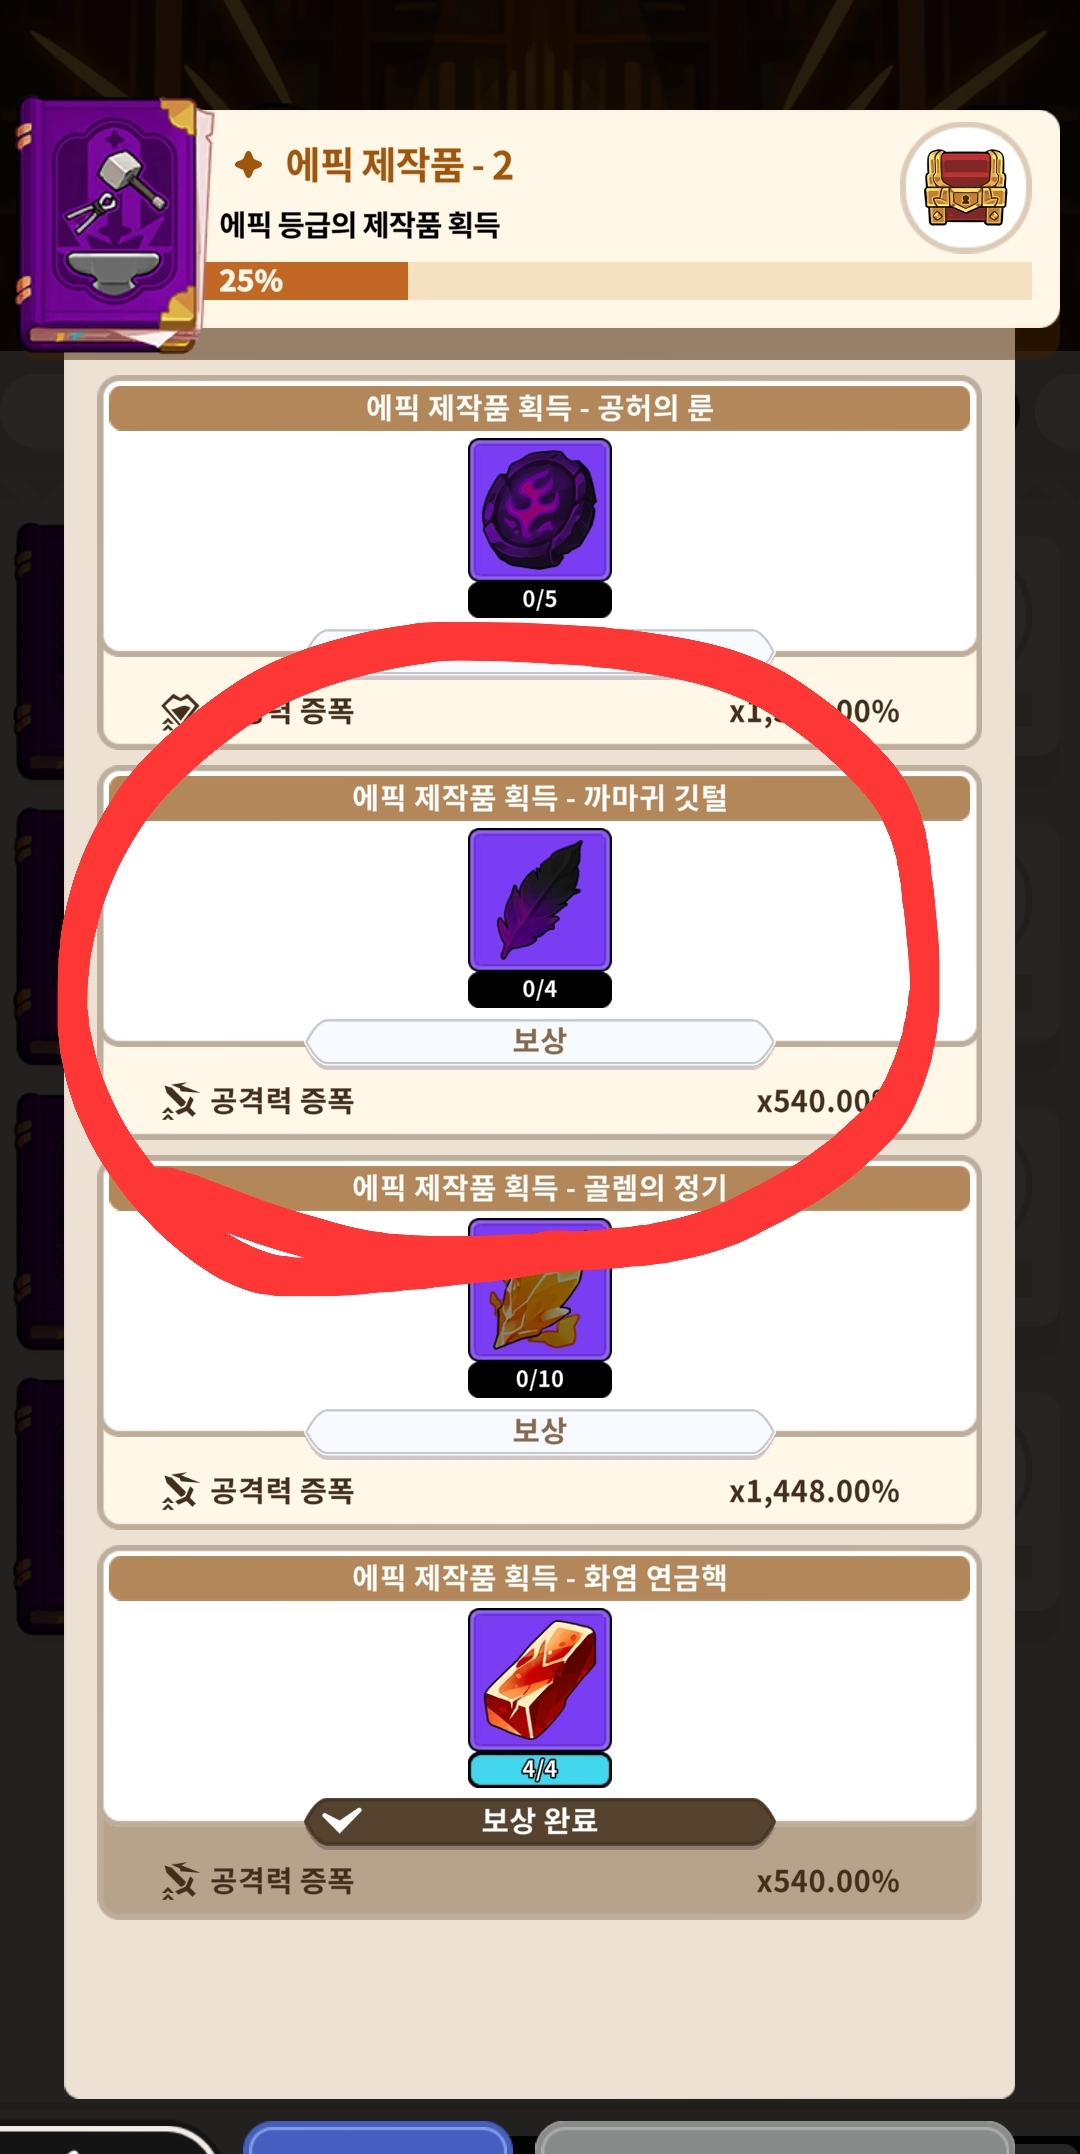The image size is (1080, 2154).
Task: Tap sword icon in crow feather reward row
Action: (180, 1101)
